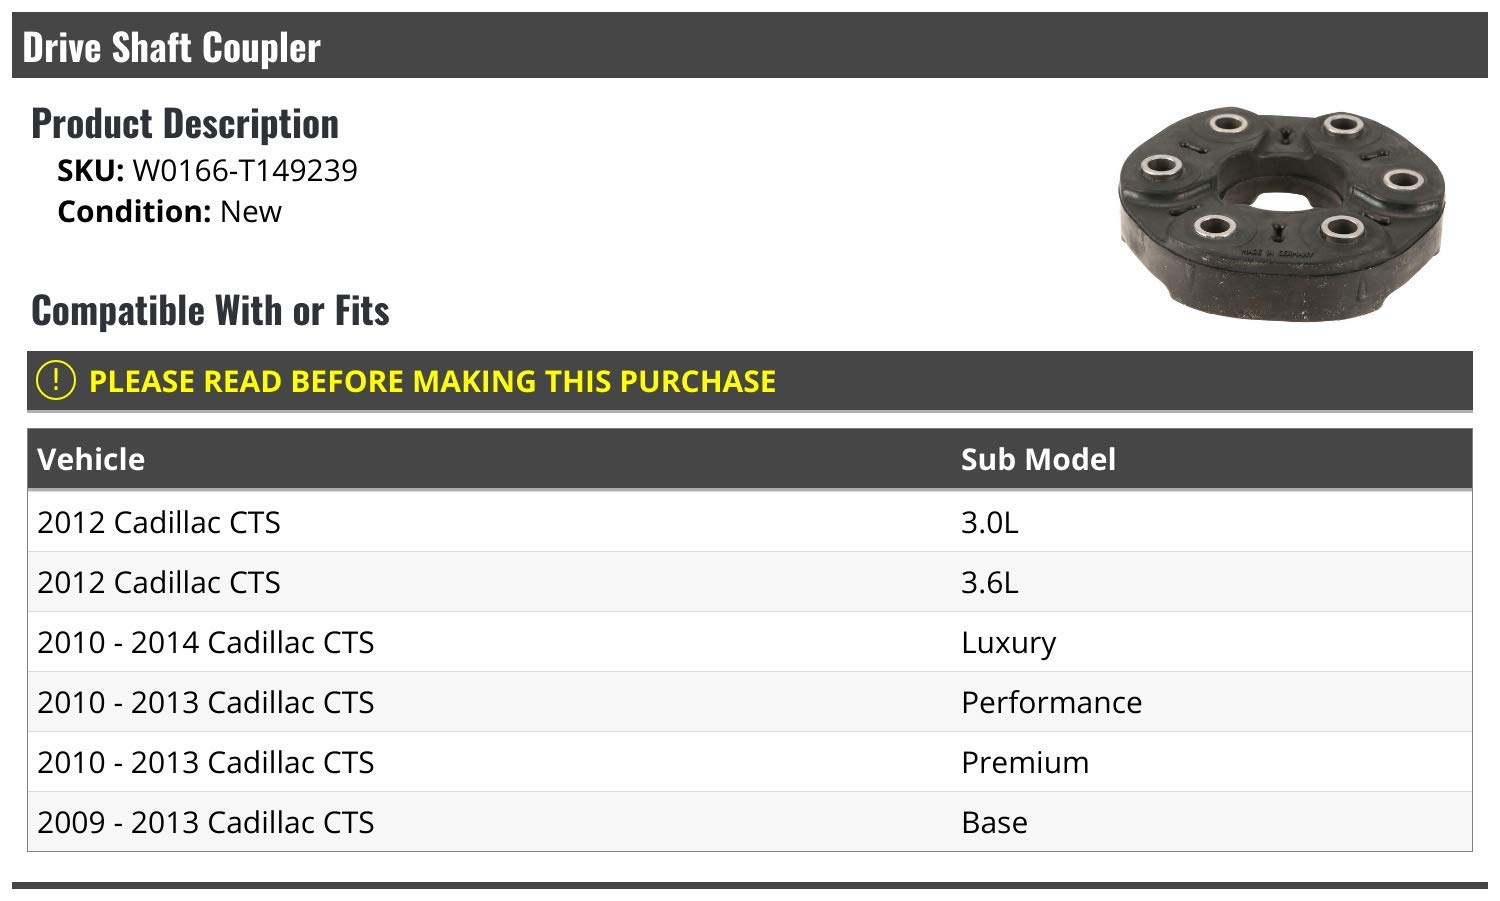Select the 3.0L sub model cell
This screenshot has width=1500, height=901.
click(x=989, y=522)
